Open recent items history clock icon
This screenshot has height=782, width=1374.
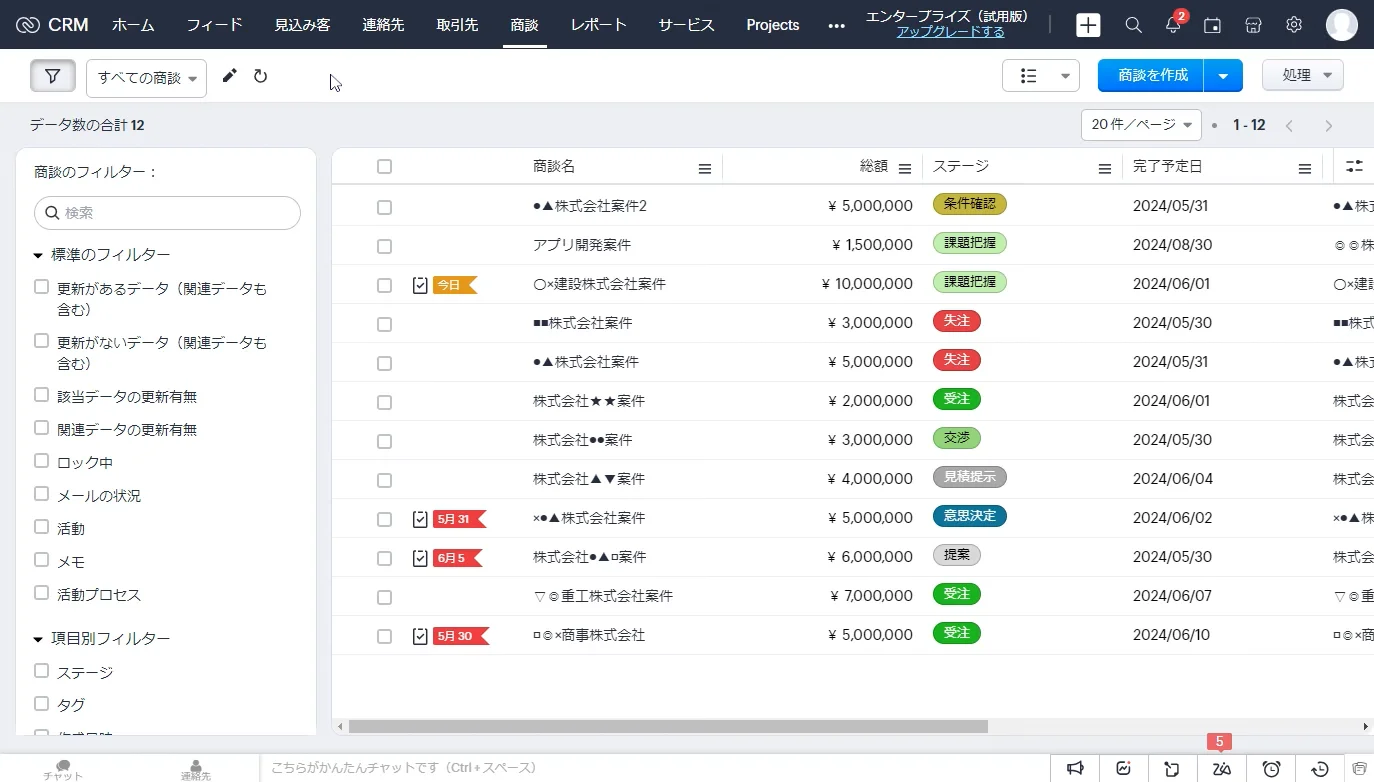[x=1320, y=768]
